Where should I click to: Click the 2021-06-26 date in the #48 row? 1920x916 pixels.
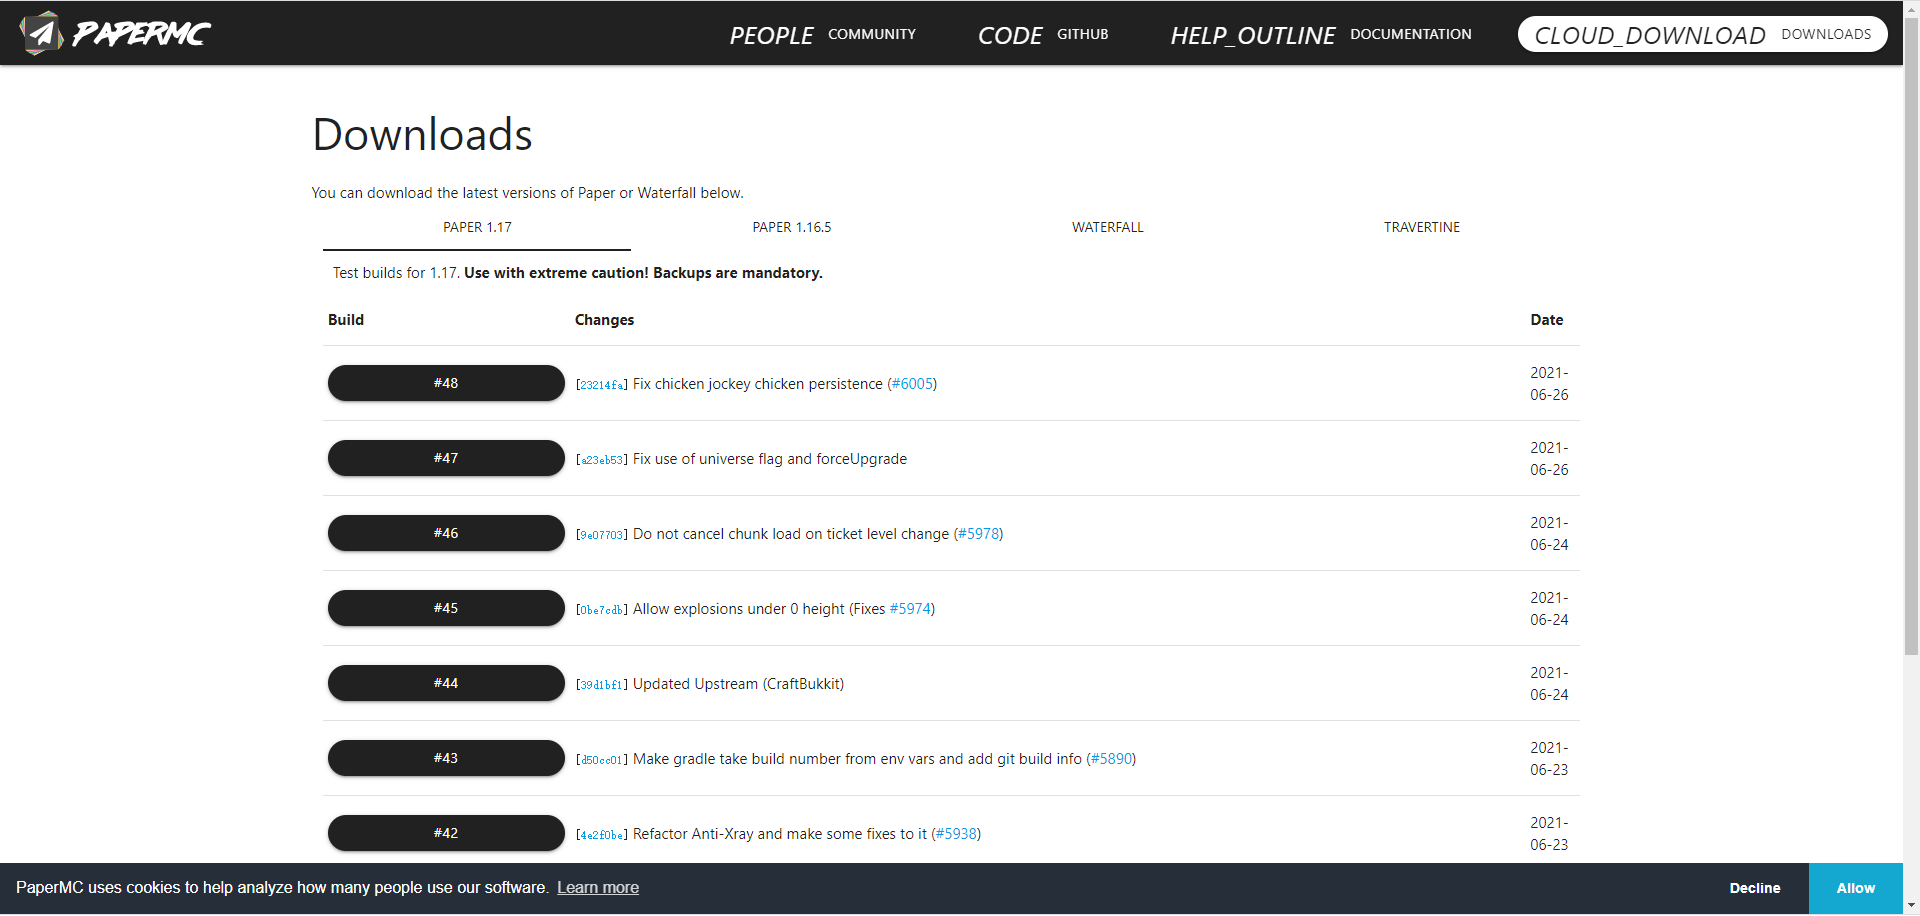1549,384
